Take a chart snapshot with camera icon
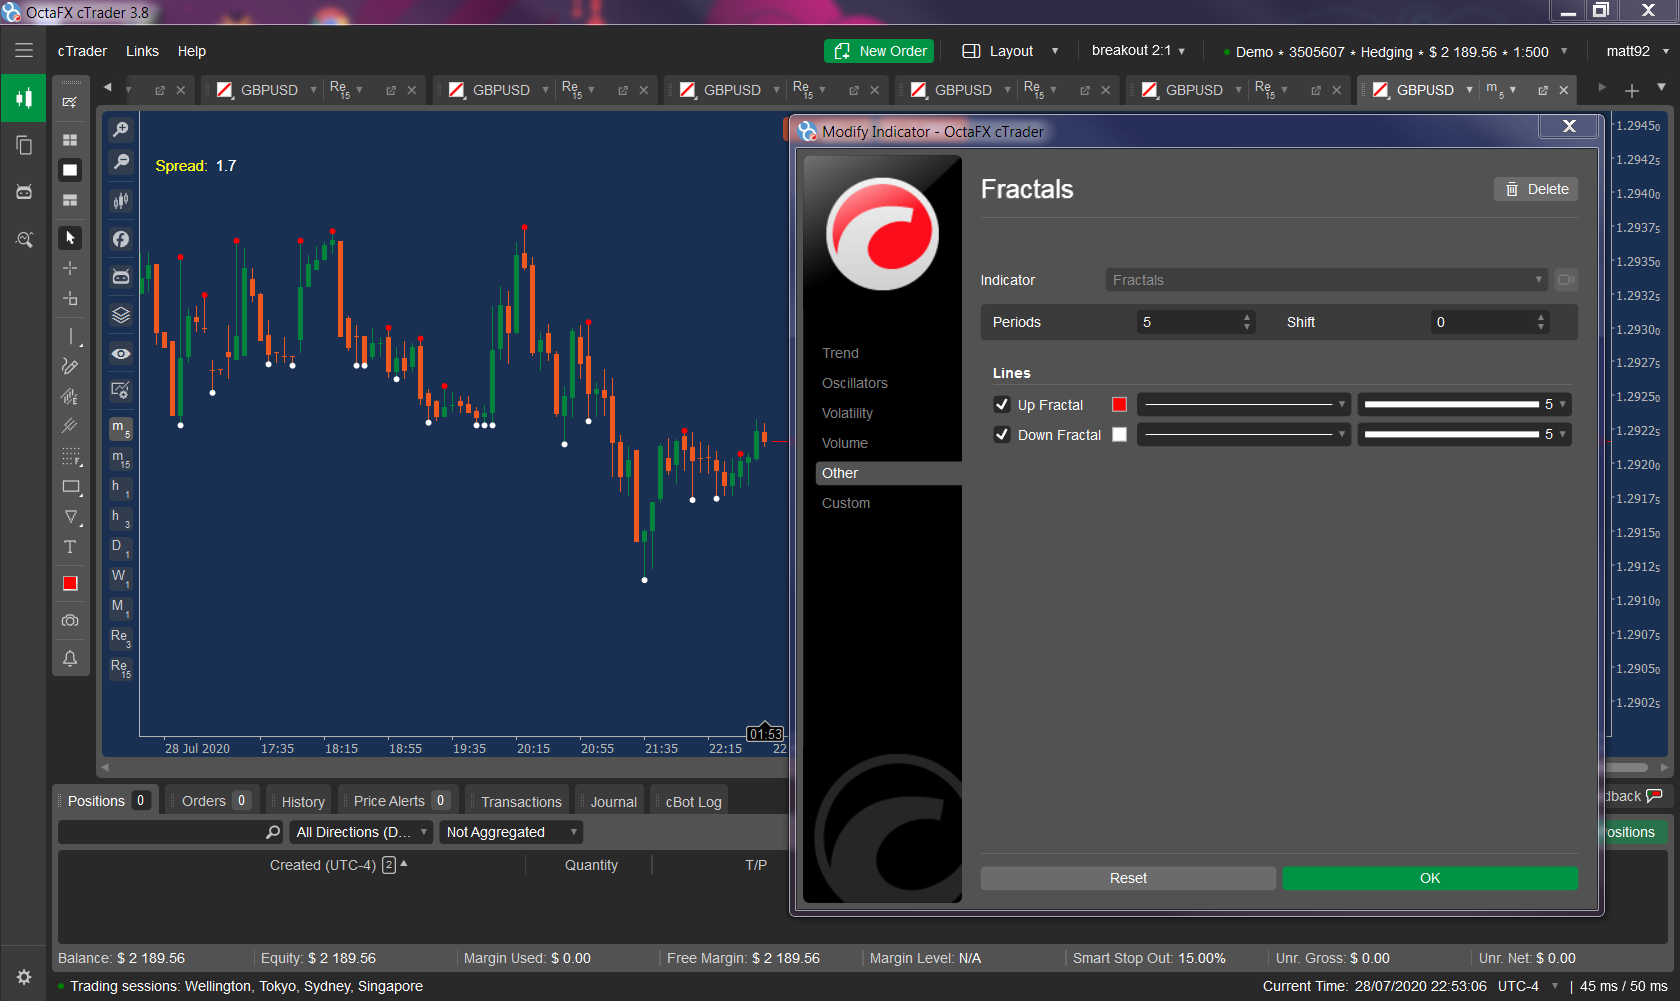This screenshot has width=1680, height=1001. 70,621
